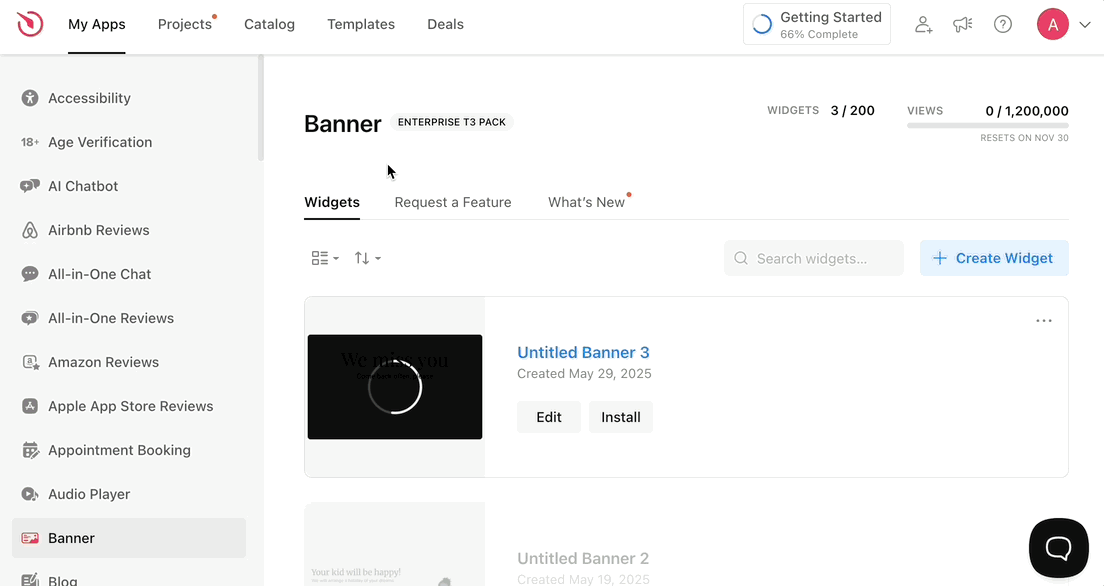Select Audio Player in sidebar
The image size is (1104, 586).
click(89, 494)
